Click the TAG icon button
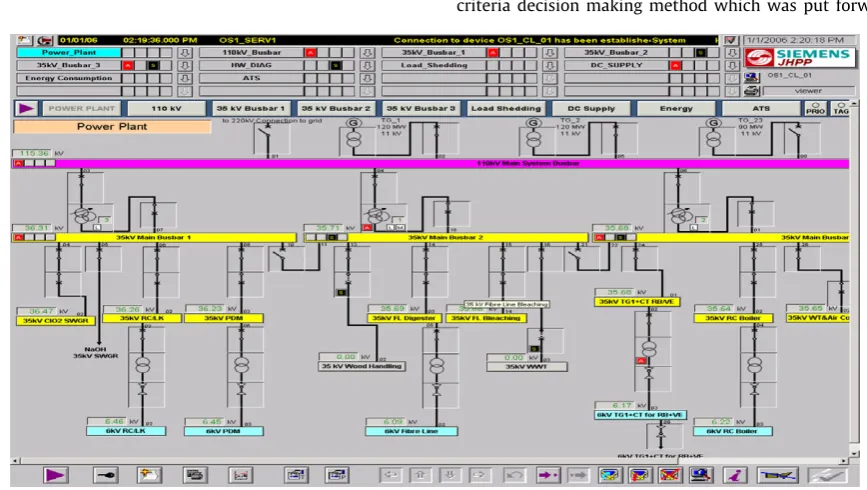 (x=841, y=108)
